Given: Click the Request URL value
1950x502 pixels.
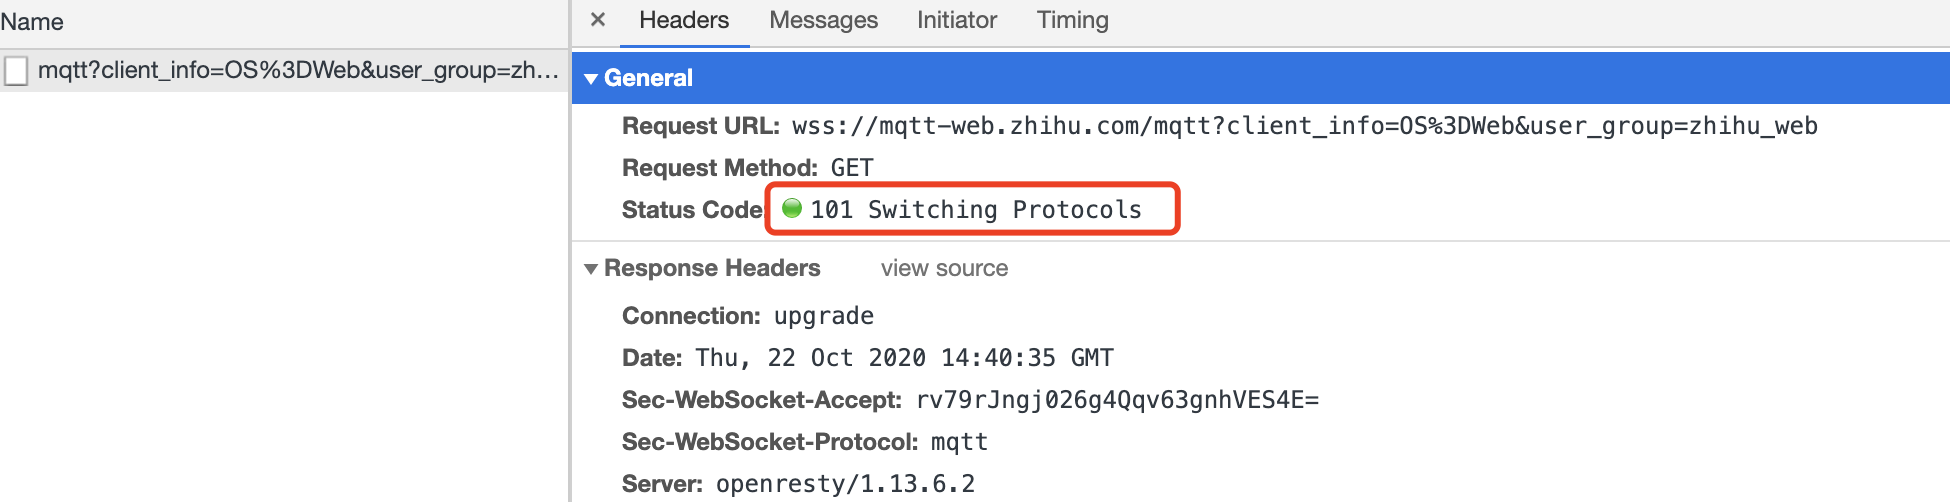Looking at the screenshot, I should pos(1305,126).
